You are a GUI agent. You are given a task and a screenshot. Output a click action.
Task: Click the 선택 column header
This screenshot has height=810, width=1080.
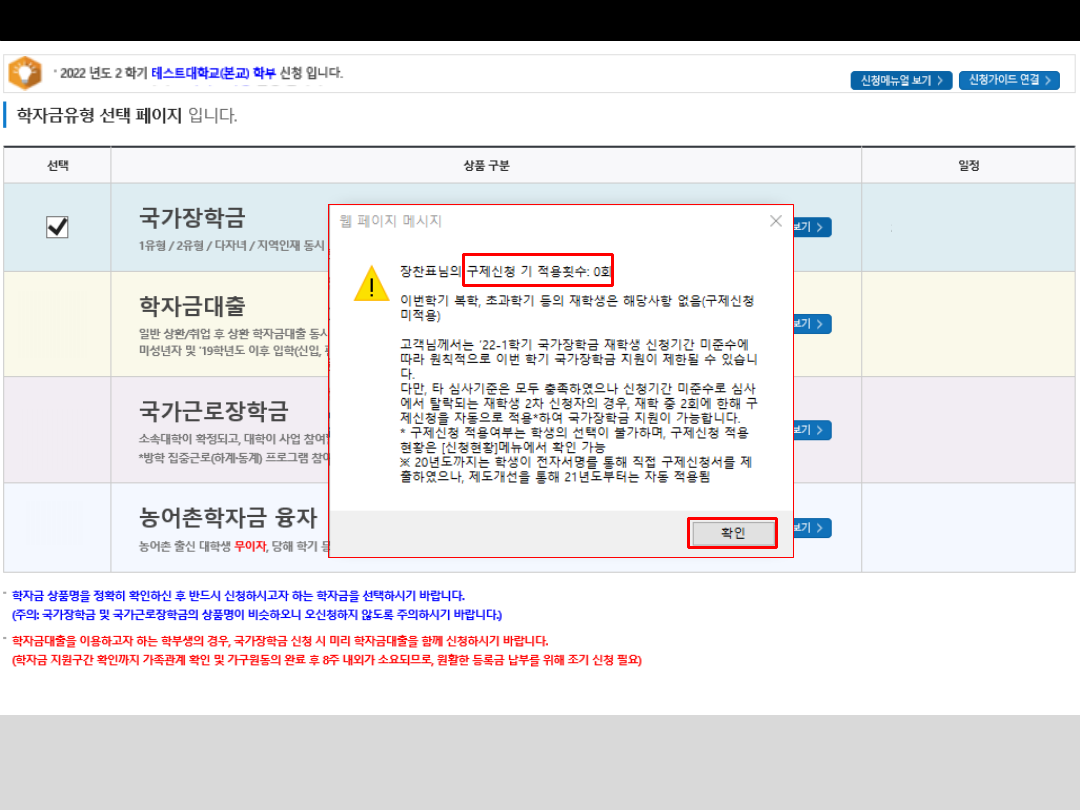tap(57, 165)
